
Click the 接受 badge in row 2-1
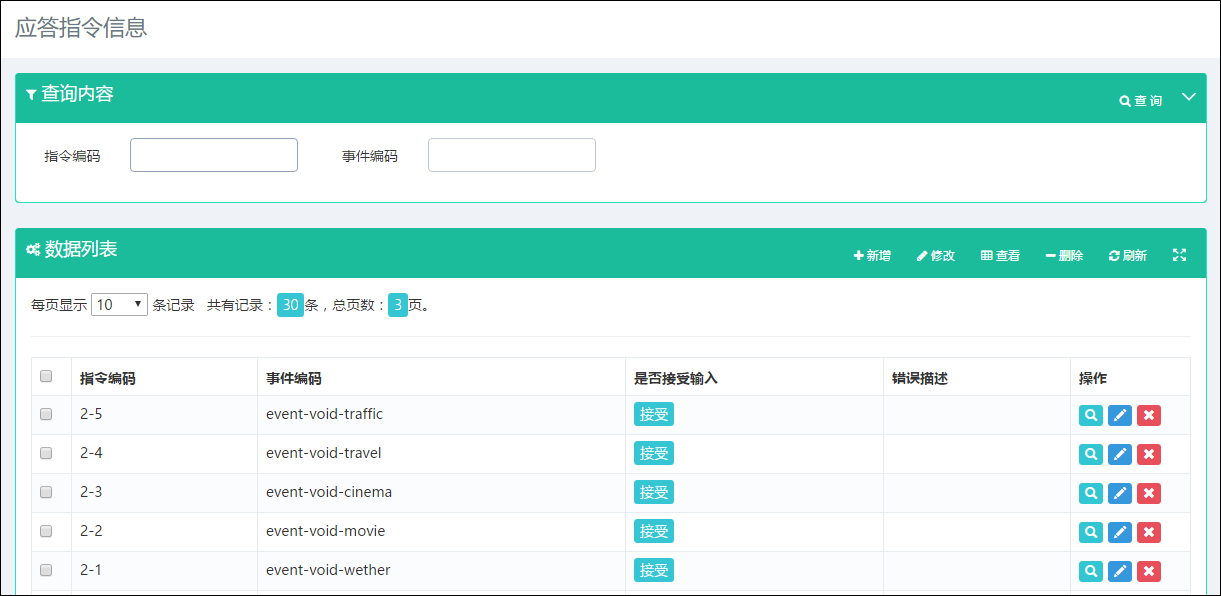point(654,570)
